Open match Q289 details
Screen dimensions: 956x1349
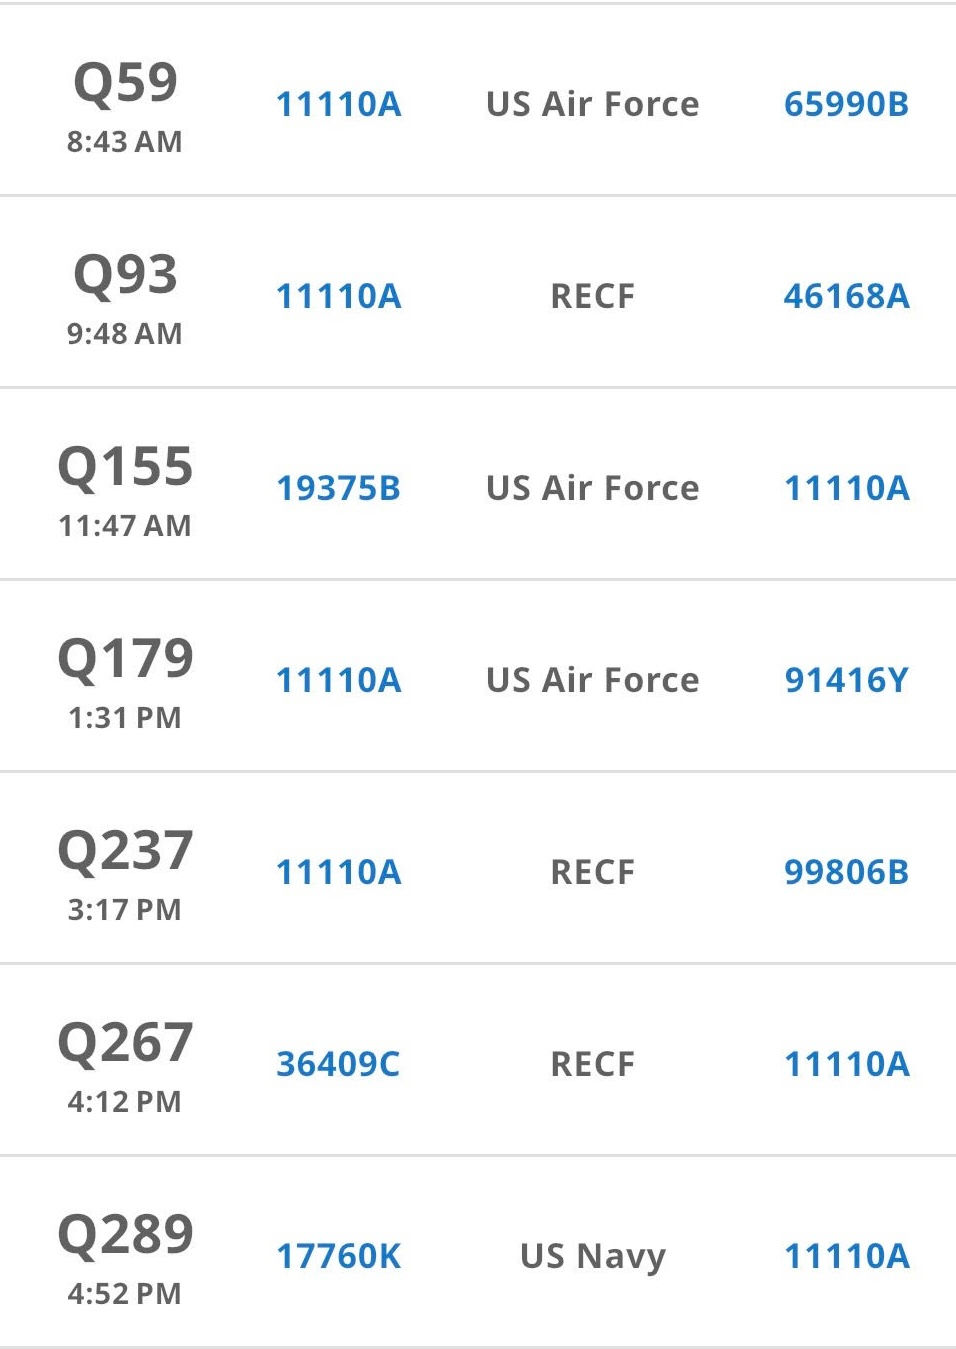[125, 1236]
